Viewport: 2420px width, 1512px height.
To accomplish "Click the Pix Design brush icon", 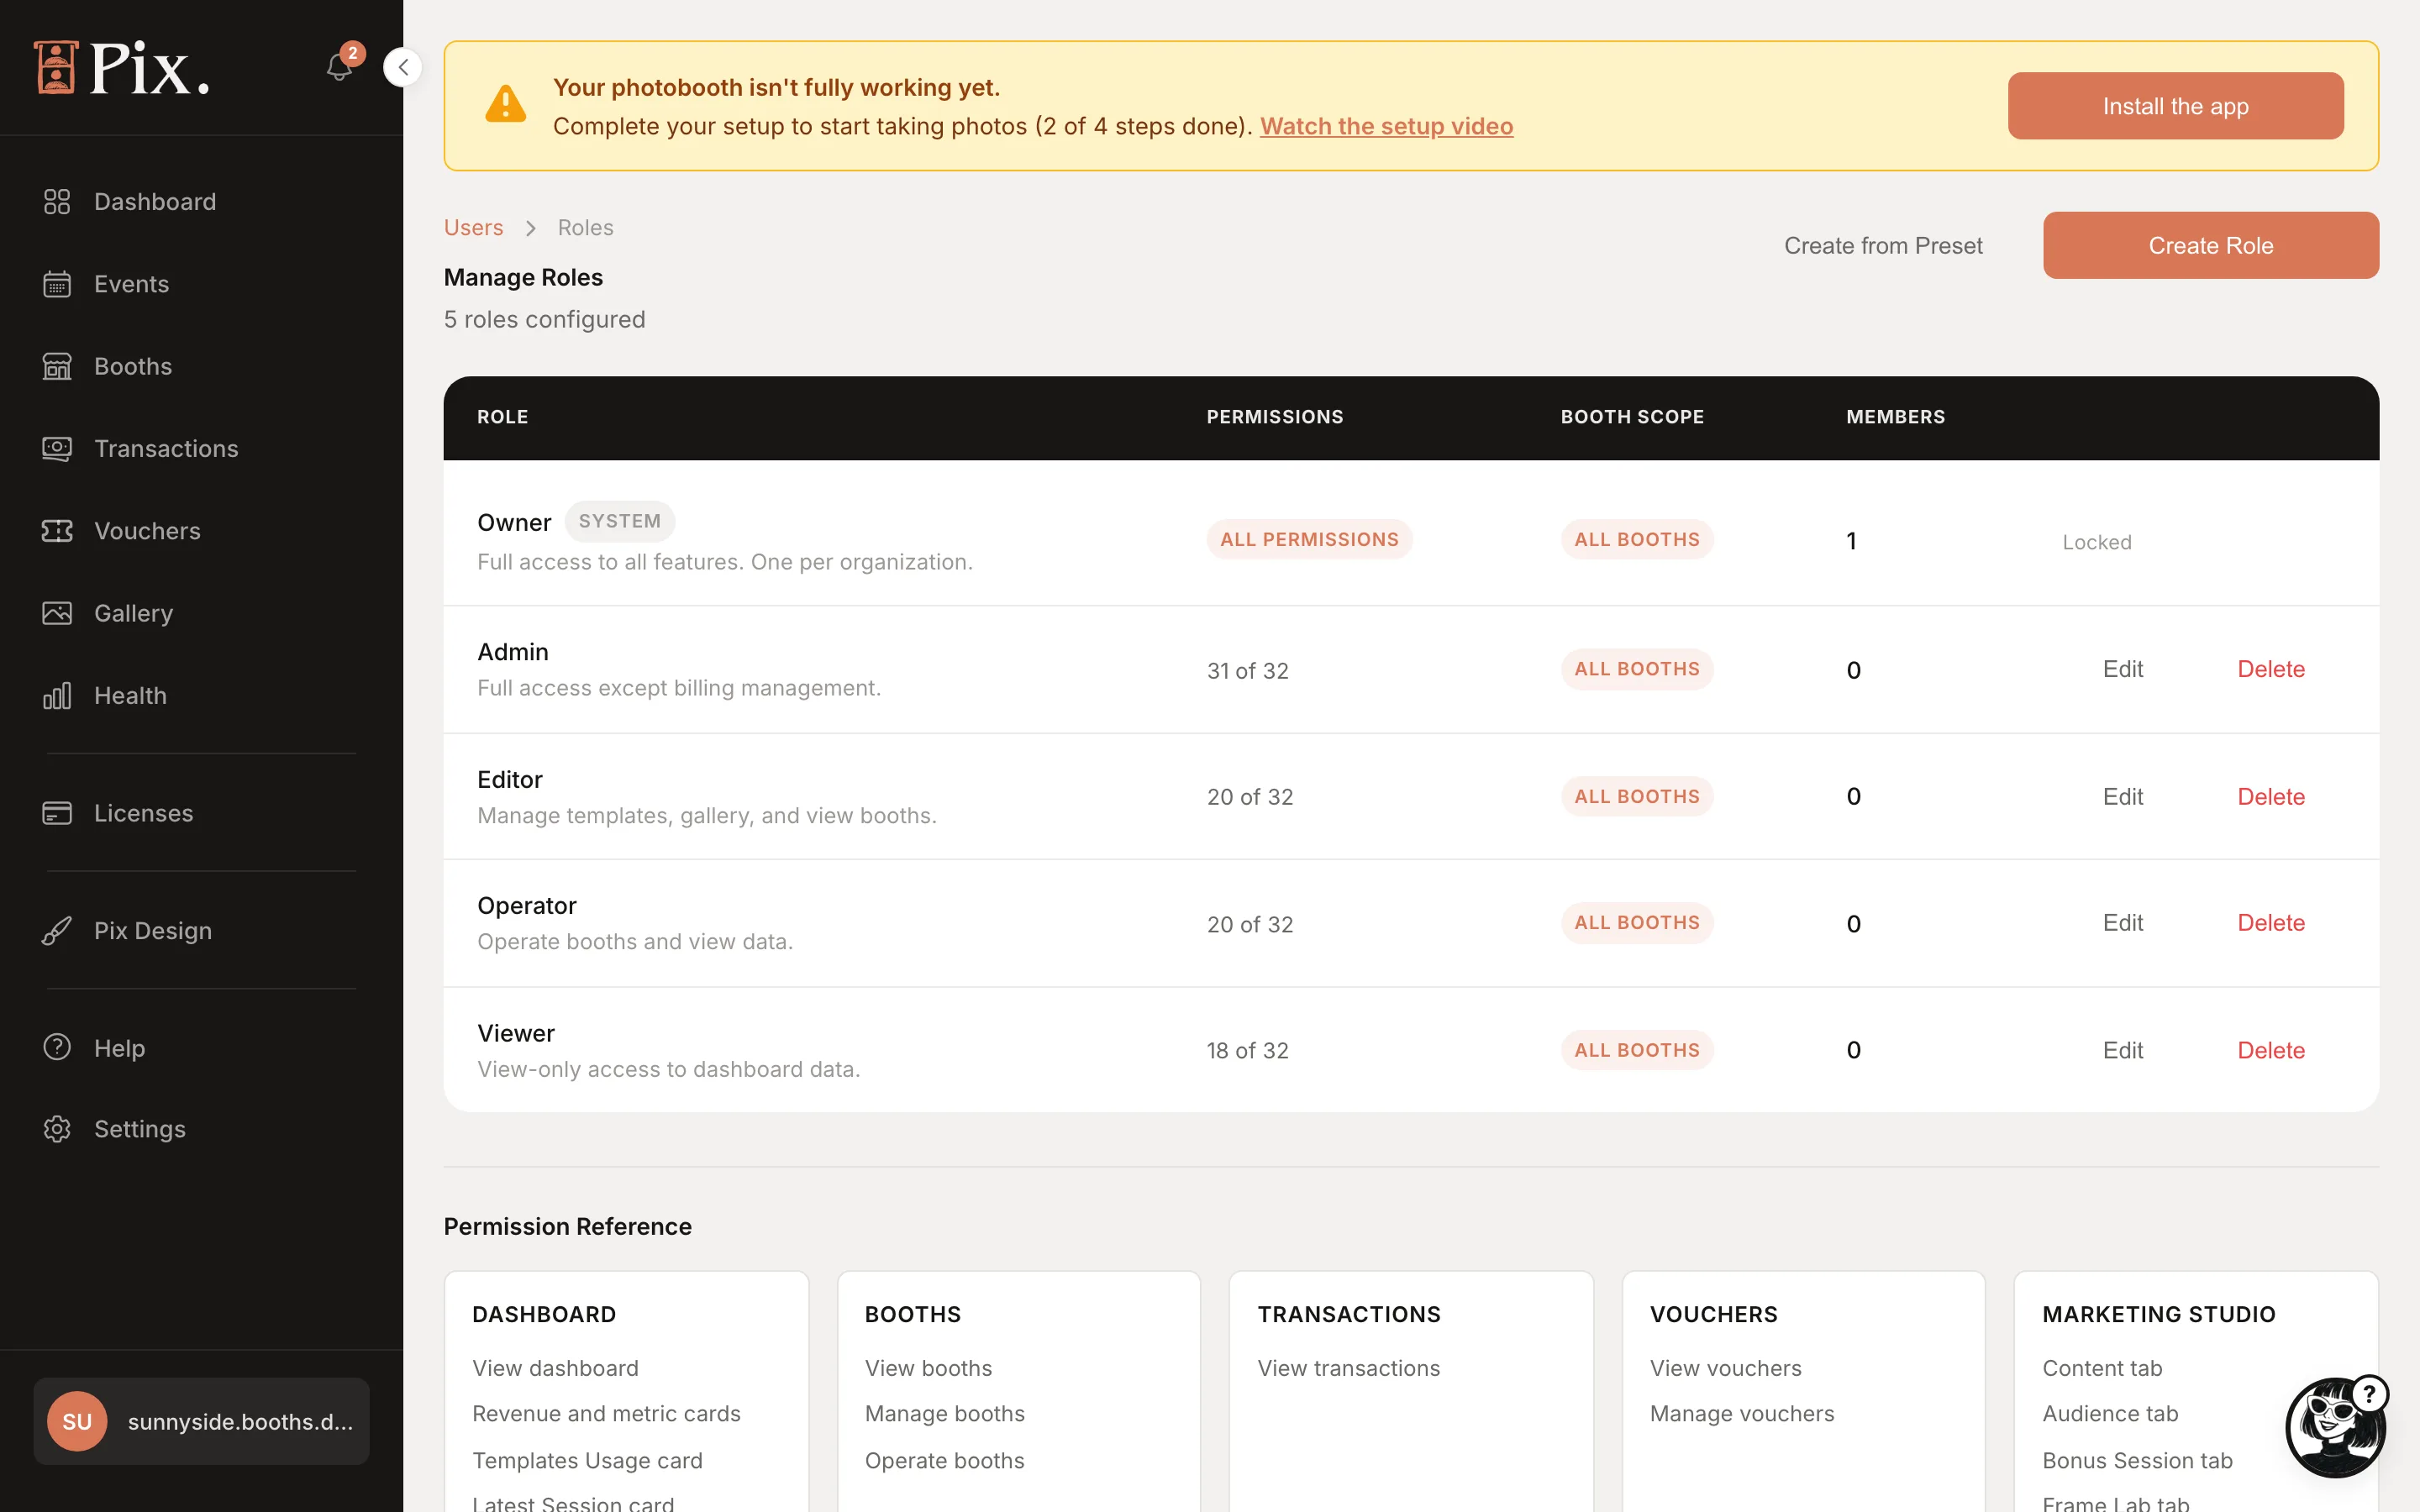I will click(57, 931).
